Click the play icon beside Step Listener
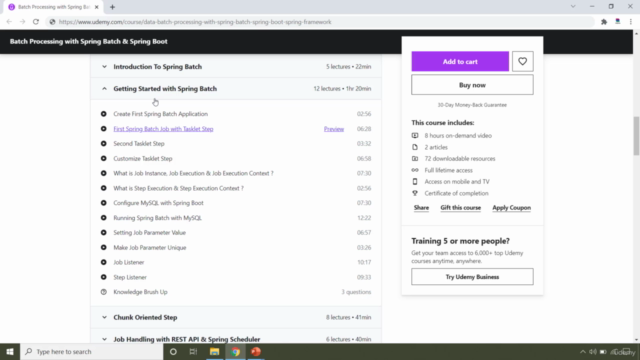Viewport: 640px width, 360px height. pyautogui.click(x=104, y=277)
